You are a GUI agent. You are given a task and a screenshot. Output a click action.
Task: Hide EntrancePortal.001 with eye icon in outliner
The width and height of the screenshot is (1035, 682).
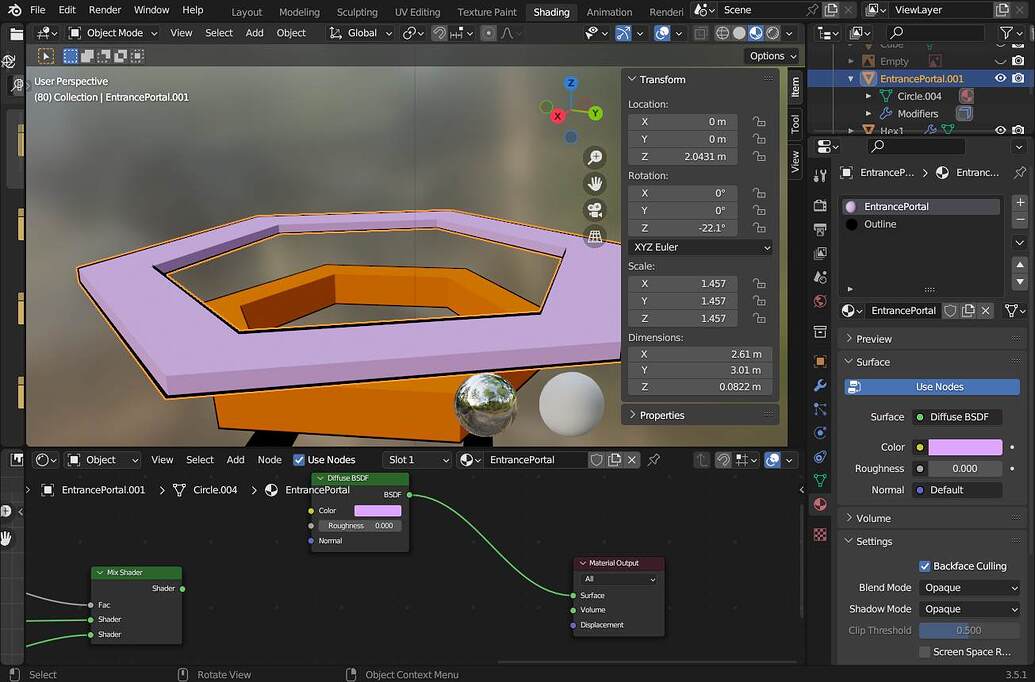1001,78
